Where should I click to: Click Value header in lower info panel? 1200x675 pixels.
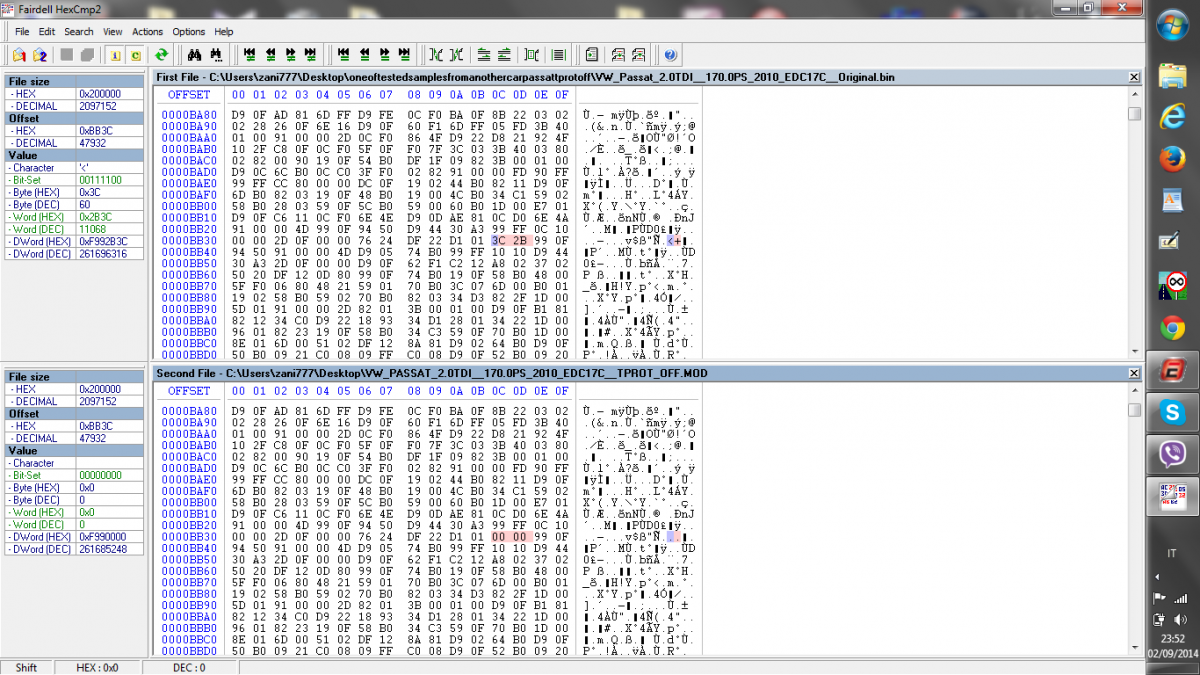[x=73, y=451]
